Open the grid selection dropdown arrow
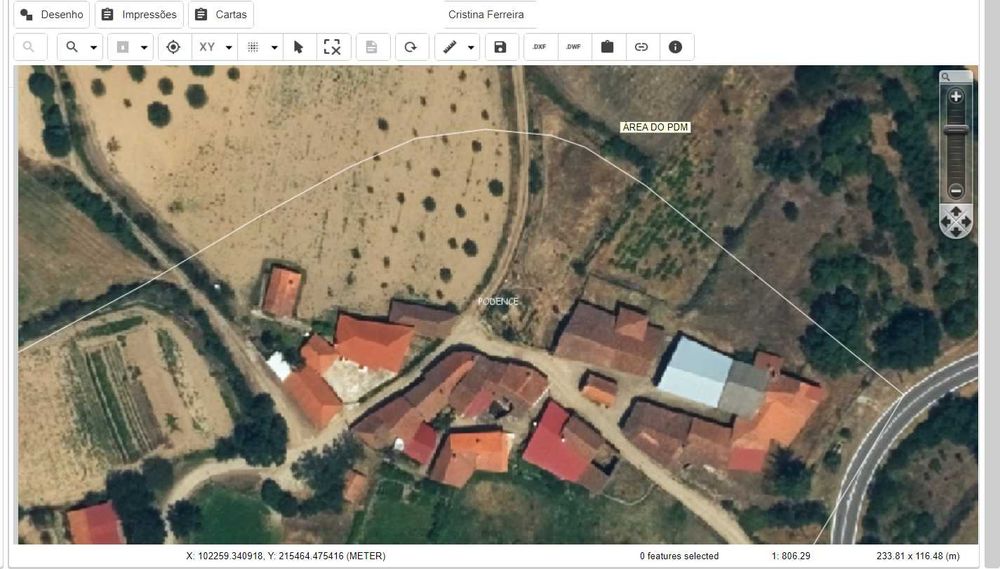The image size is (1000, 569). click(x=275, y=48)
